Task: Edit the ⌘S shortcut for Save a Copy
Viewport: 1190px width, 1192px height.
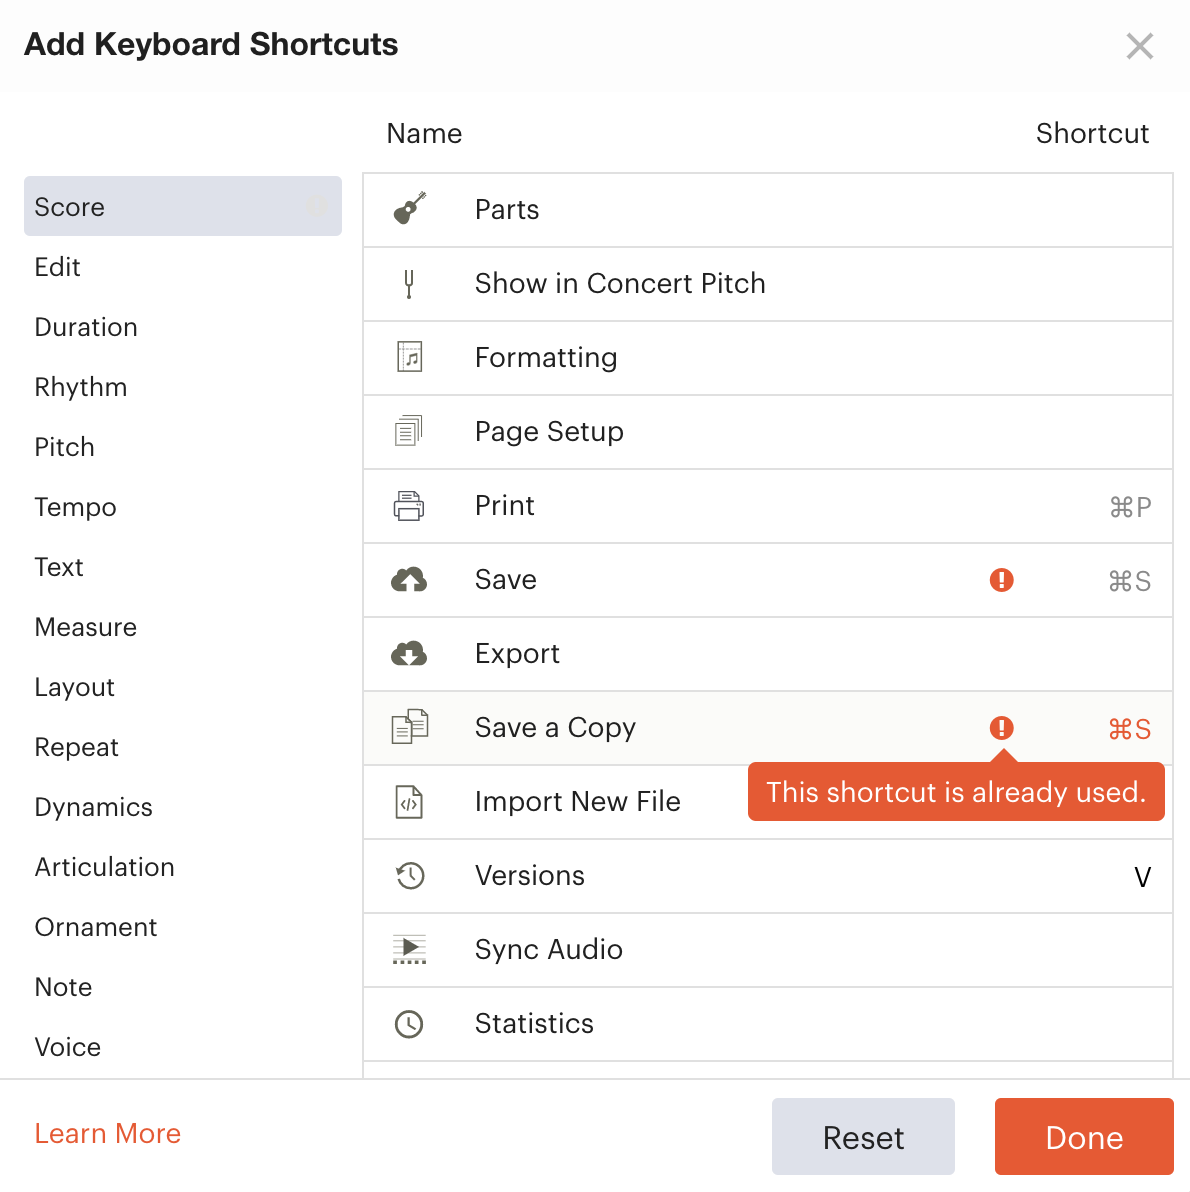Action: click(x=1129, y=729)
